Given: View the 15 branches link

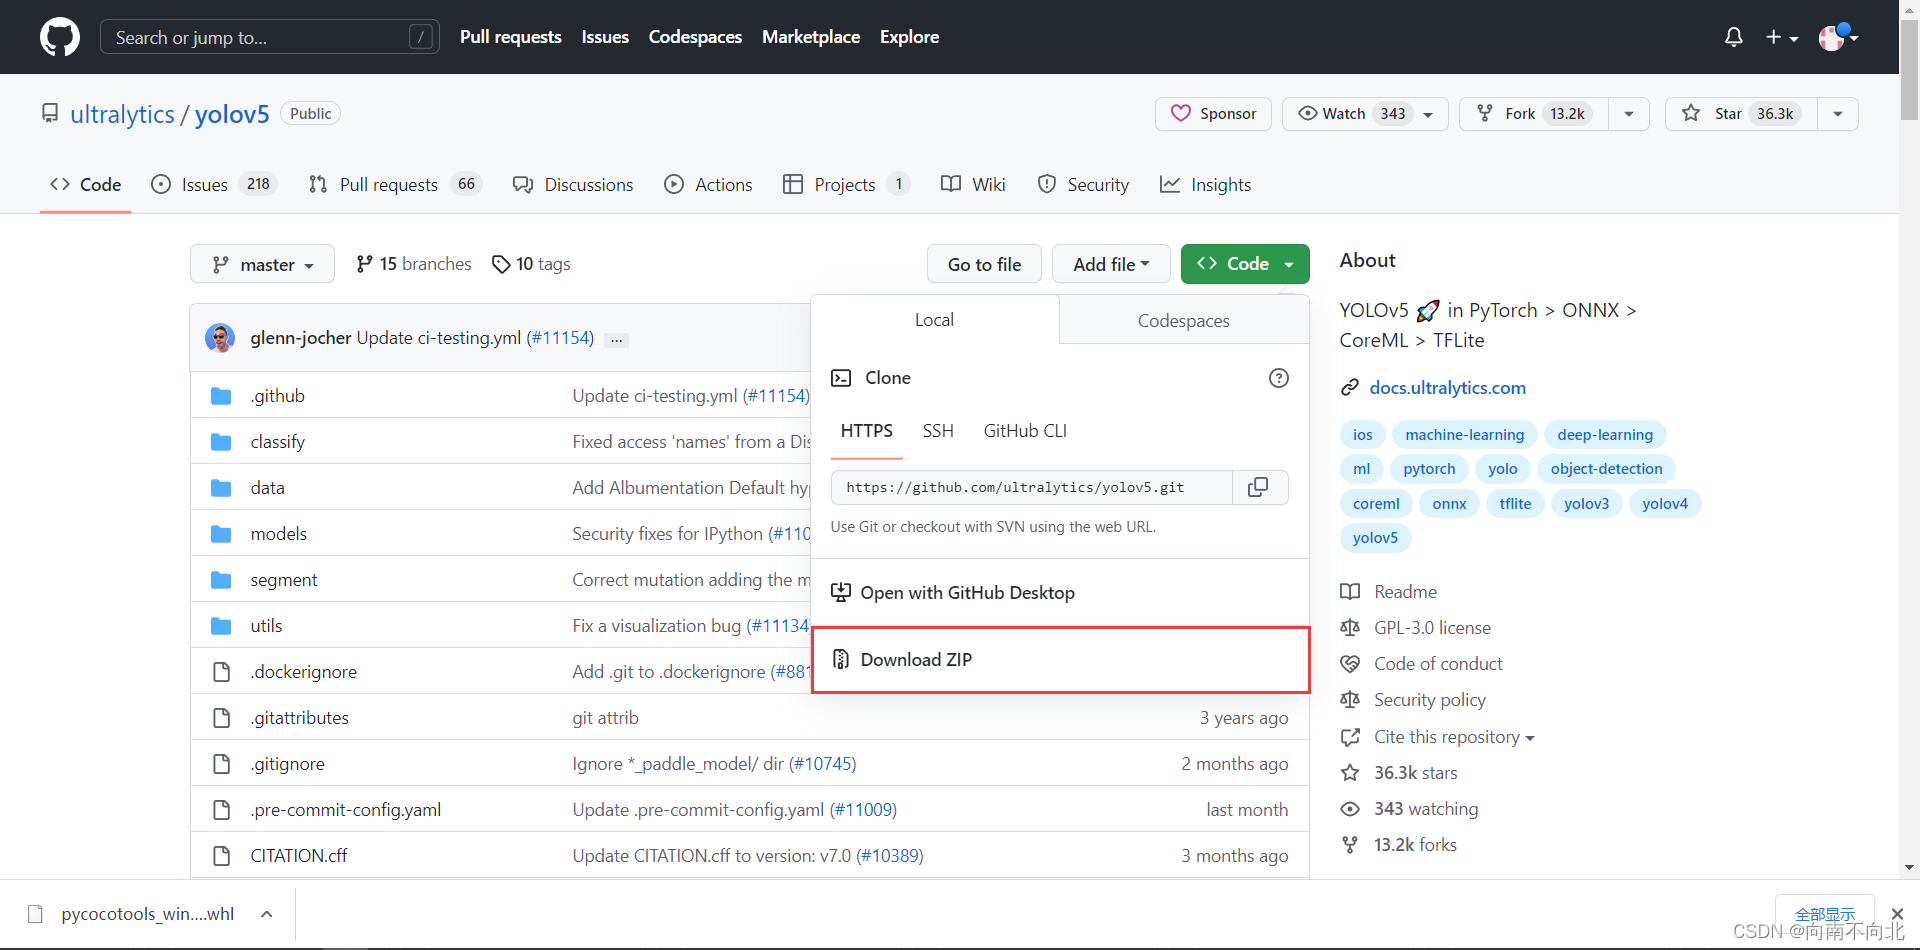Looking at the screenshot, I should point(414,264).
